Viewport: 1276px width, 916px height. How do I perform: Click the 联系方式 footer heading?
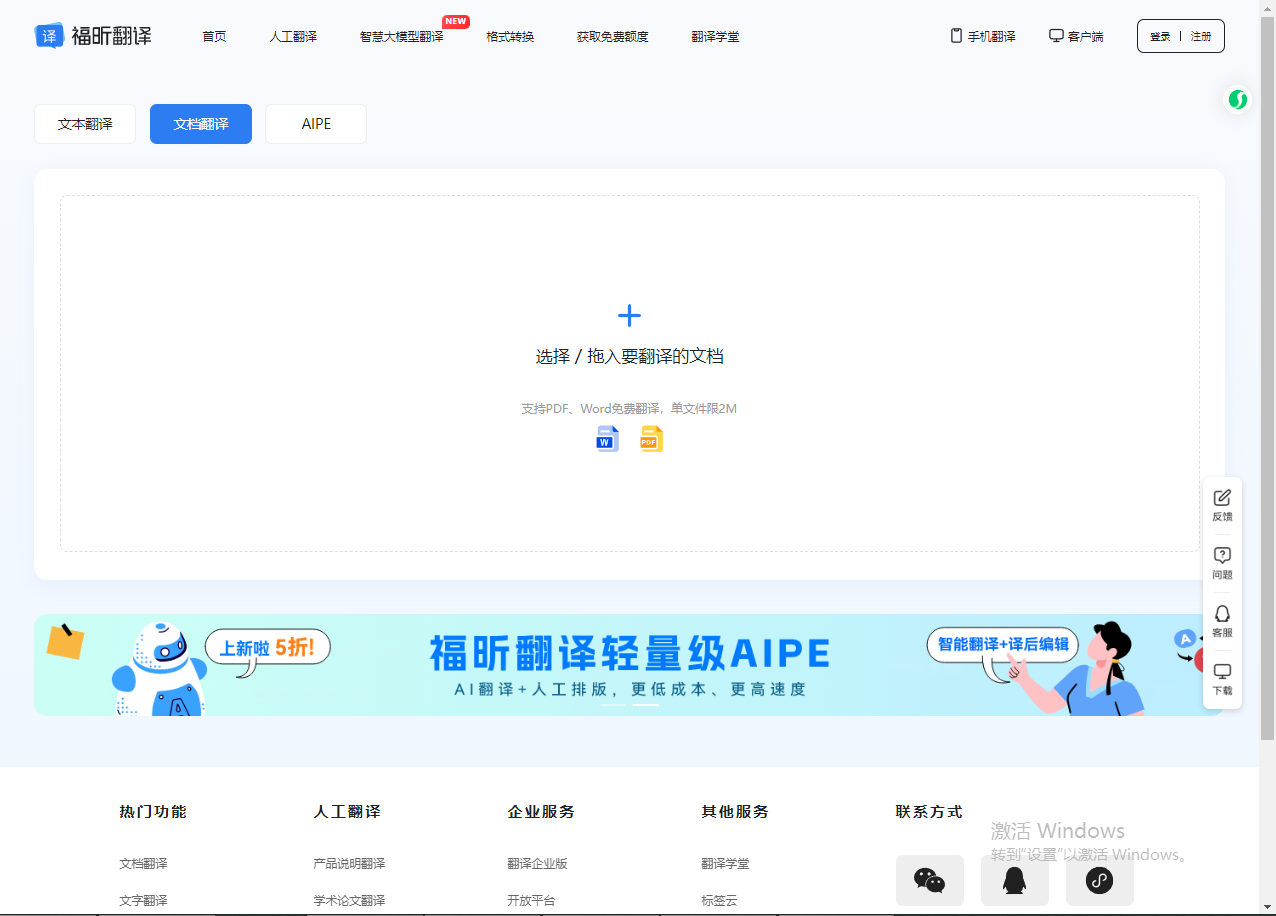coord(929,812)
